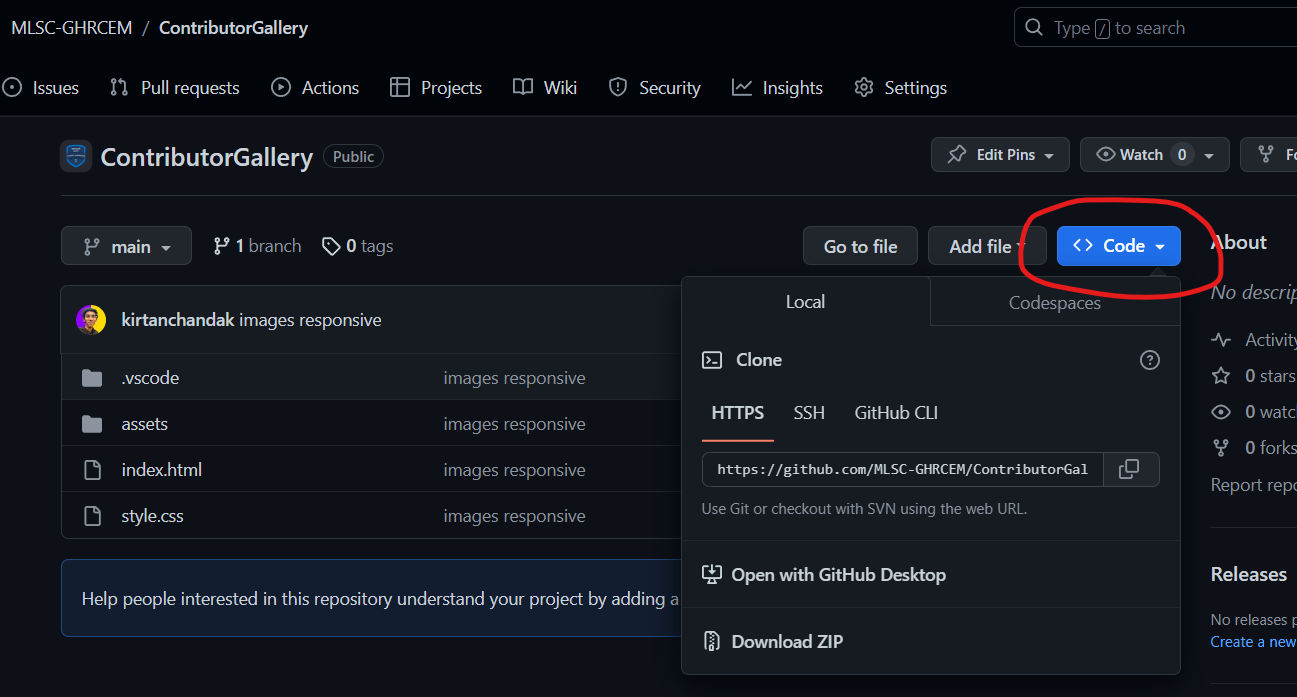Image resolution: width=1297 pixels, height=697 pixels.
Task: Switch to the Codespaces tab
Action: (1054, 303)
